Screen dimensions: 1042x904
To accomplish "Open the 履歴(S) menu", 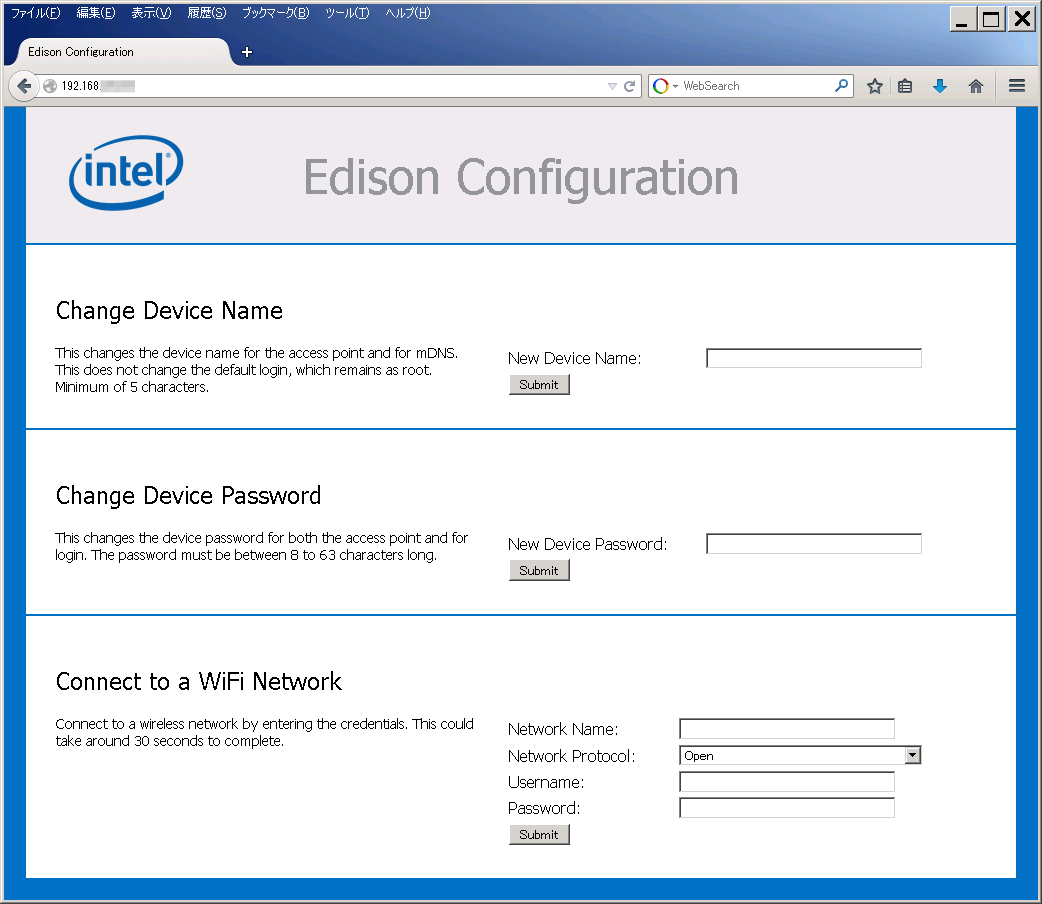I will (x=207, y=13).
